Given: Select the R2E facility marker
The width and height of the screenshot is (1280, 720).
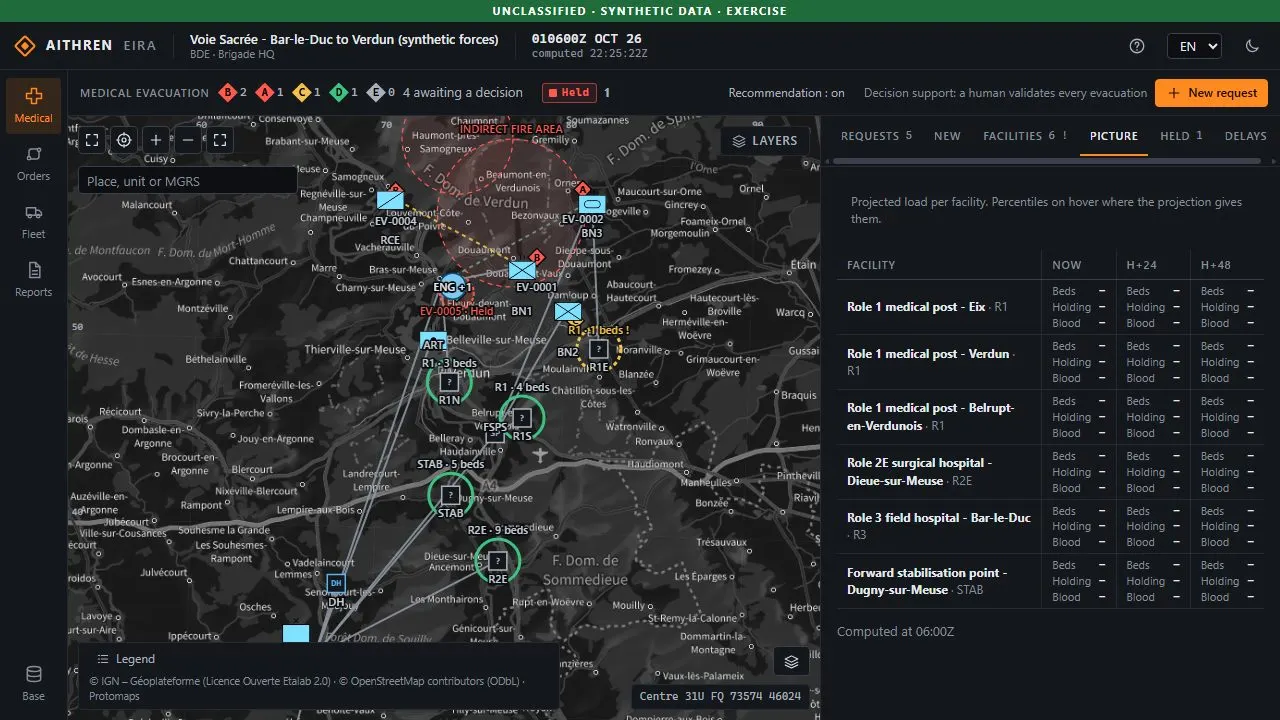Looking at the screenshot, I should [497, 561].
